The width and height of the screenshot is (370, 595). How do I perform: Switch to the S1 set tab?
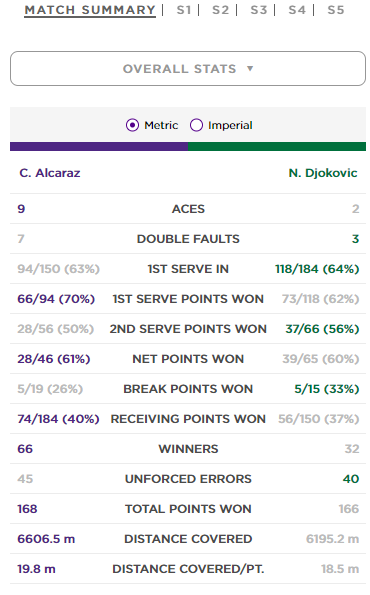184,10
